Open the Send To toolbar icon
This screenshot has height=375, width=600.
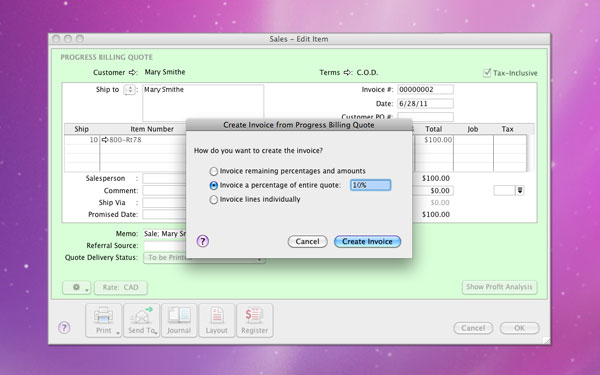click(x=141, y=321)
